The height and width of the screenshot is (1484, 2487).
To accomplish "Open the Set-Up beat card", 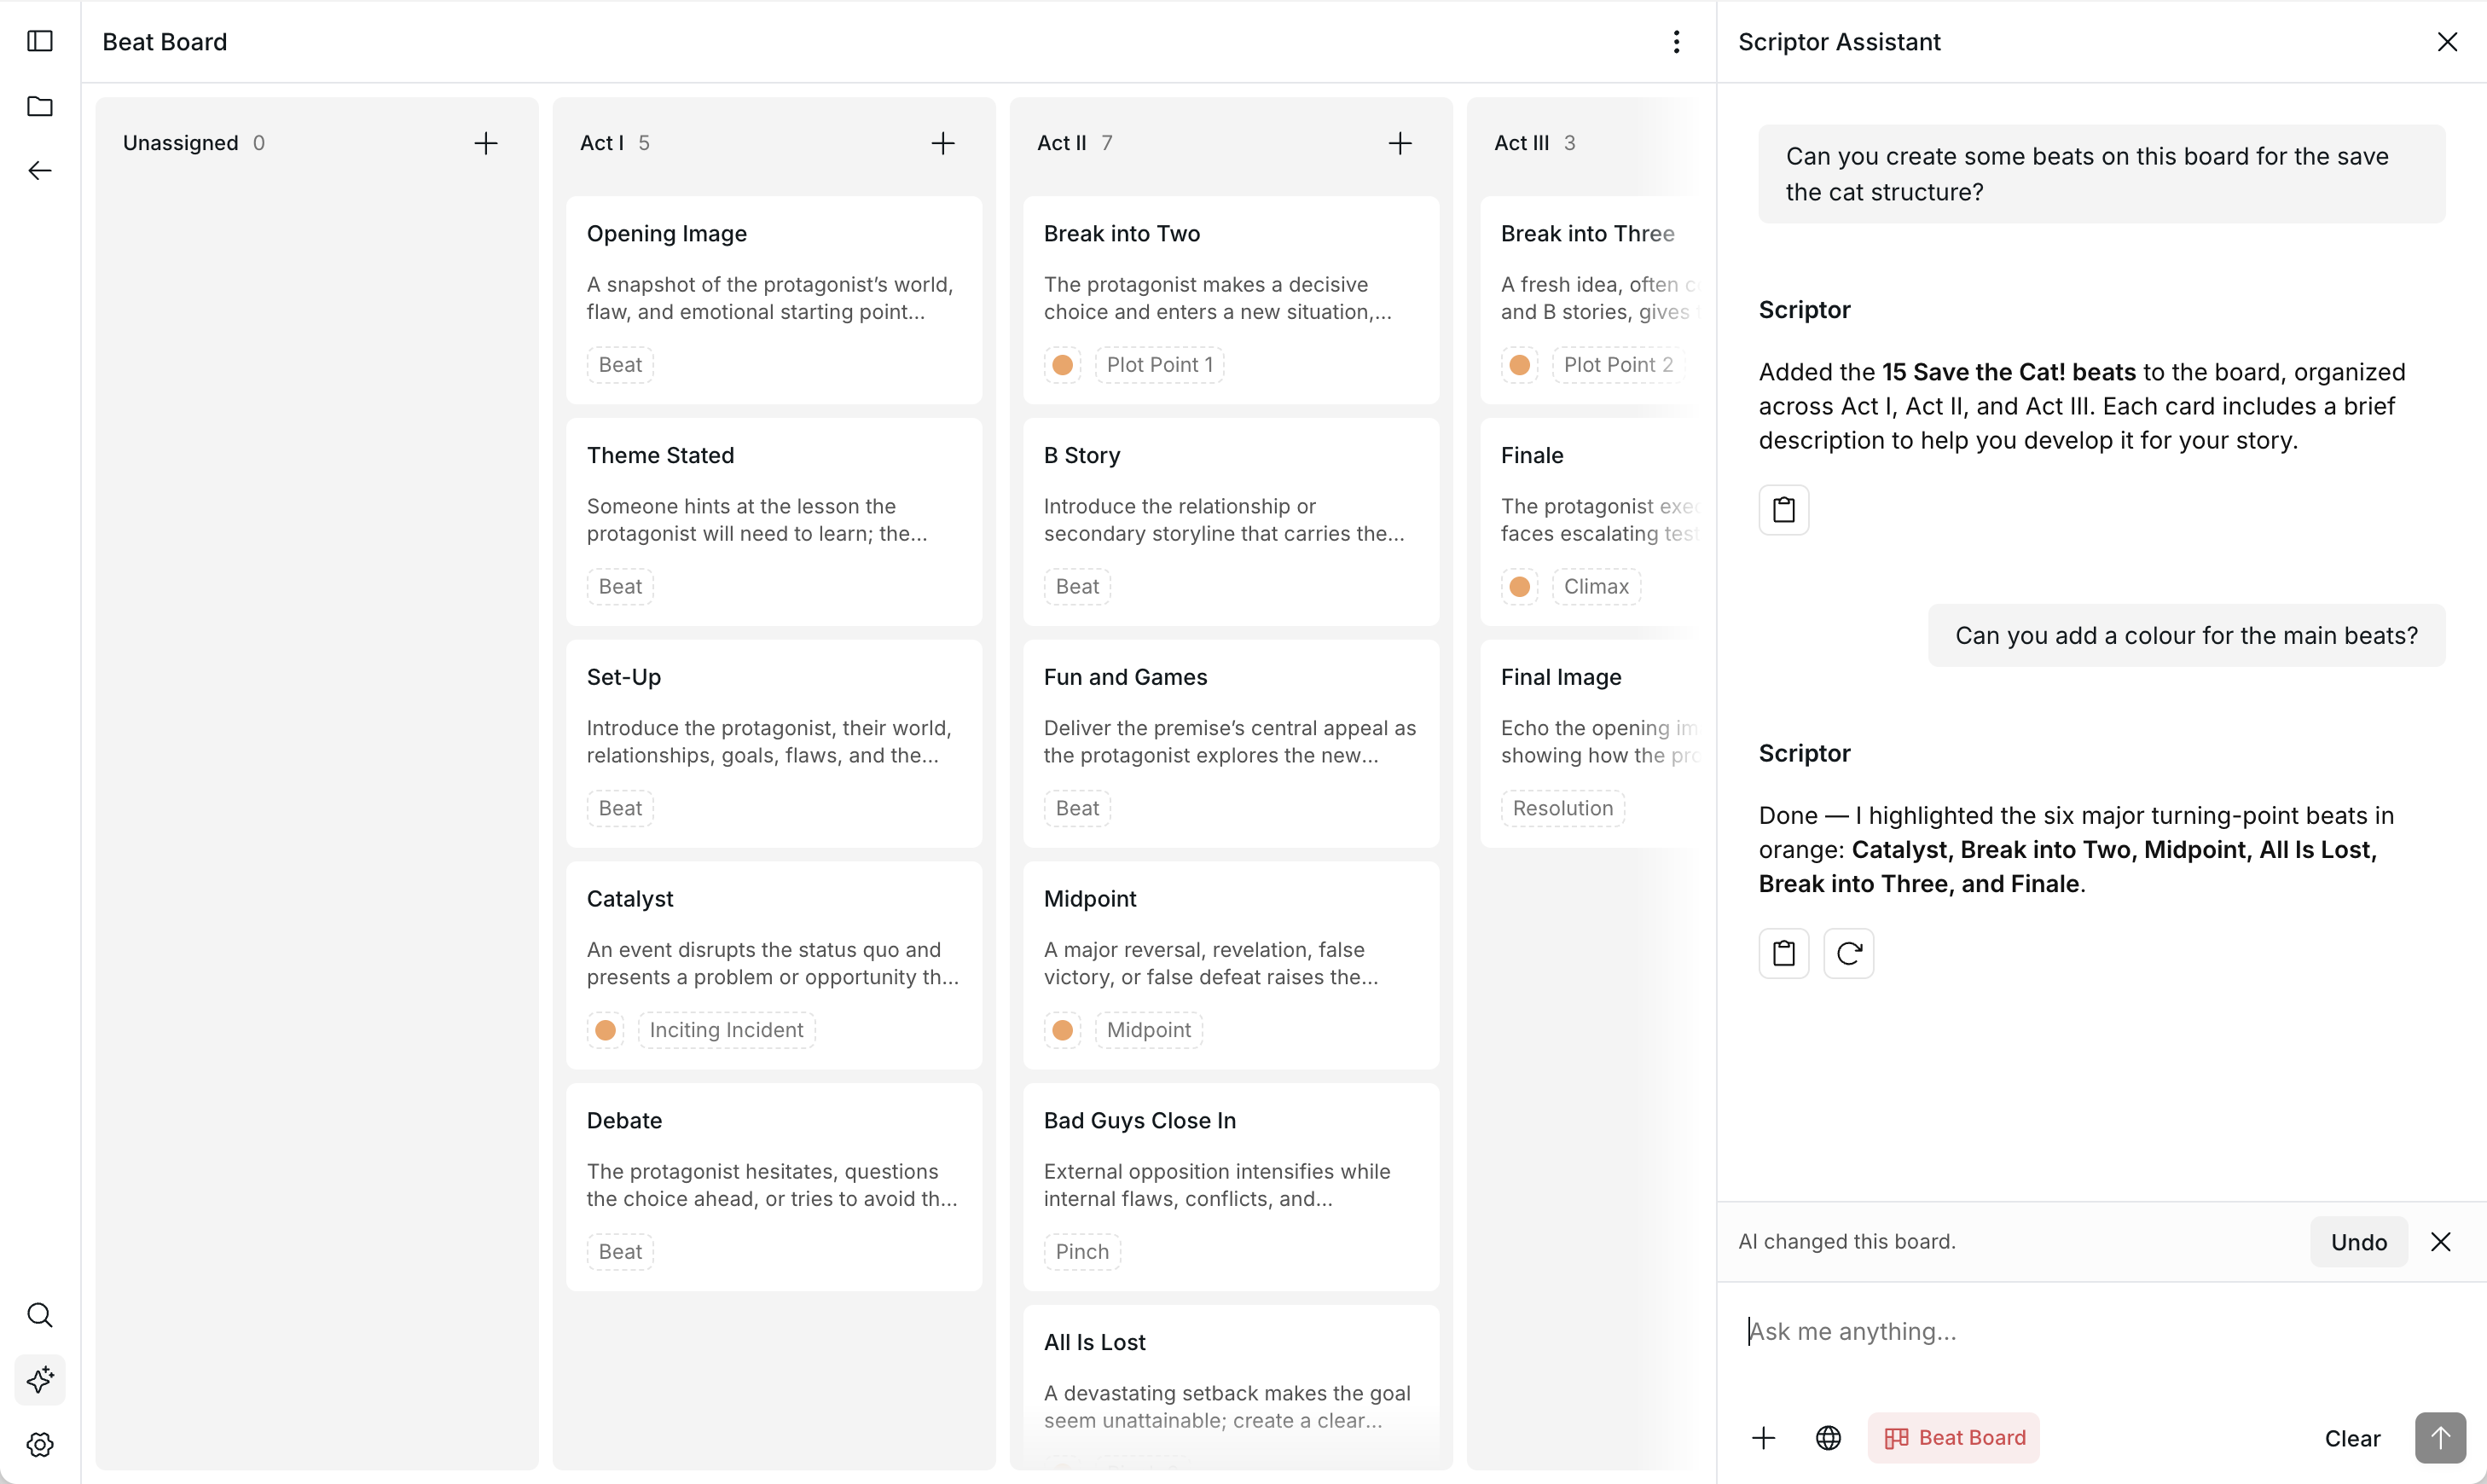I will coord(774,744).
